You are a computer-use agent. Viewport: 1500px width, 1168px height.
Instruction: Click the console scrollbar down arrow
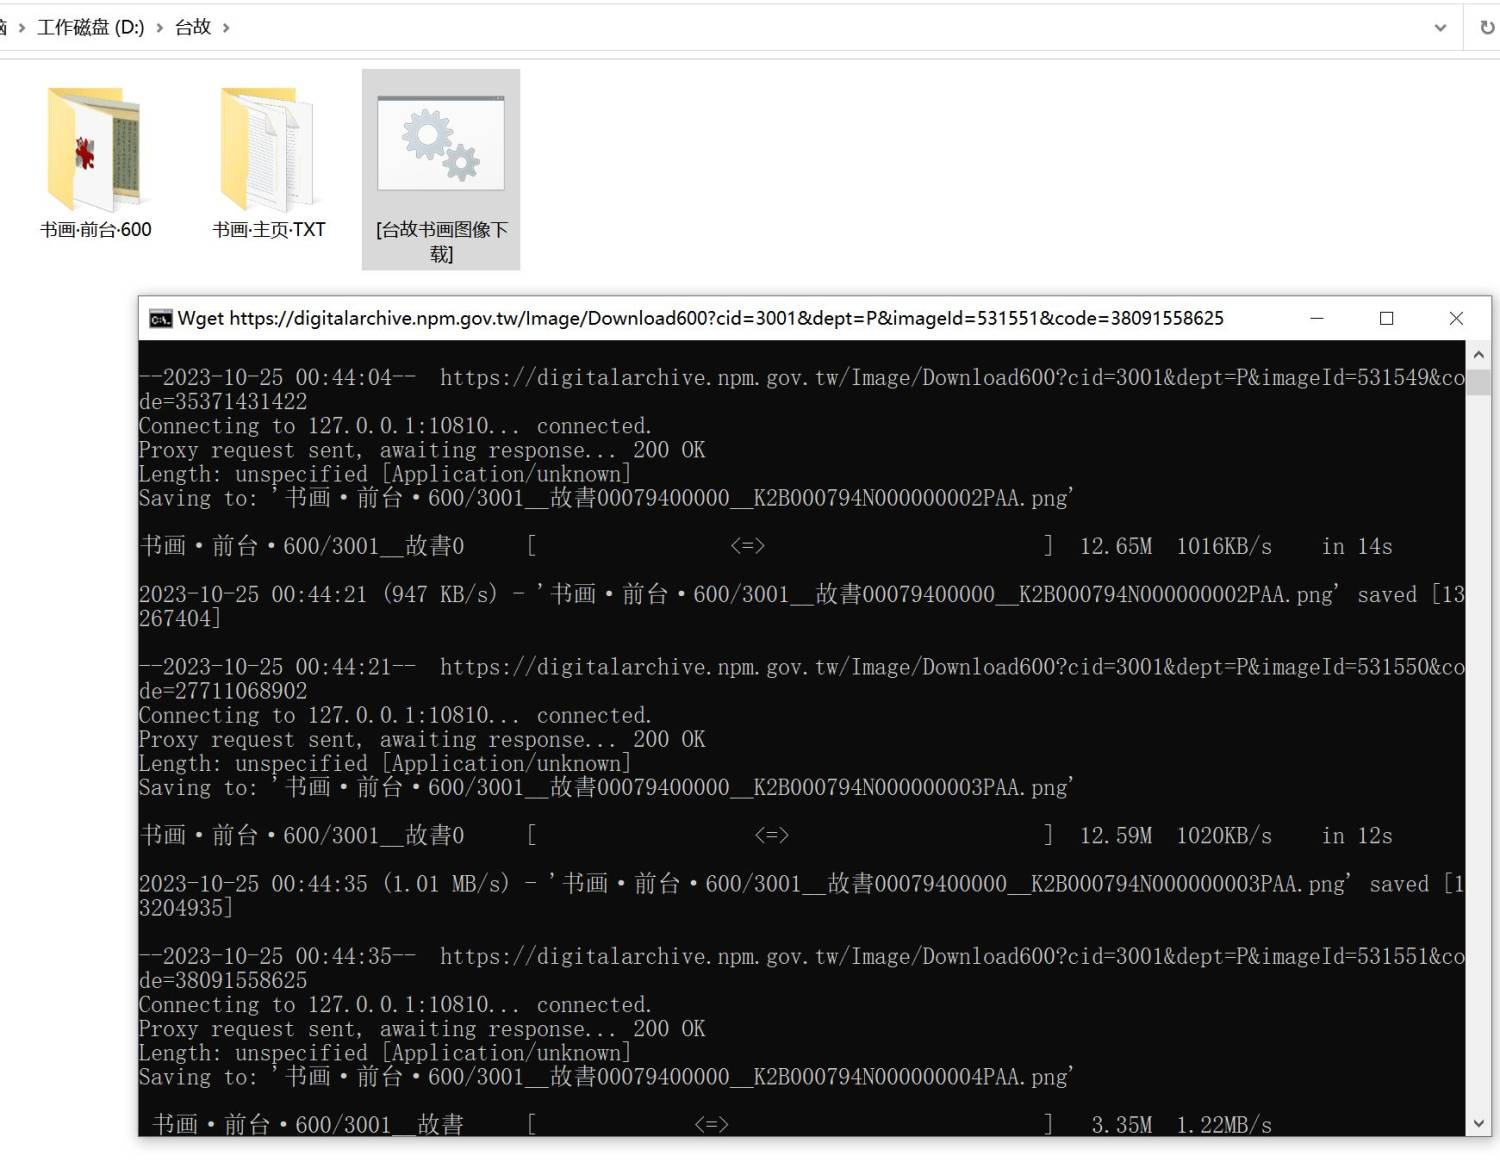point(1478,1123)
